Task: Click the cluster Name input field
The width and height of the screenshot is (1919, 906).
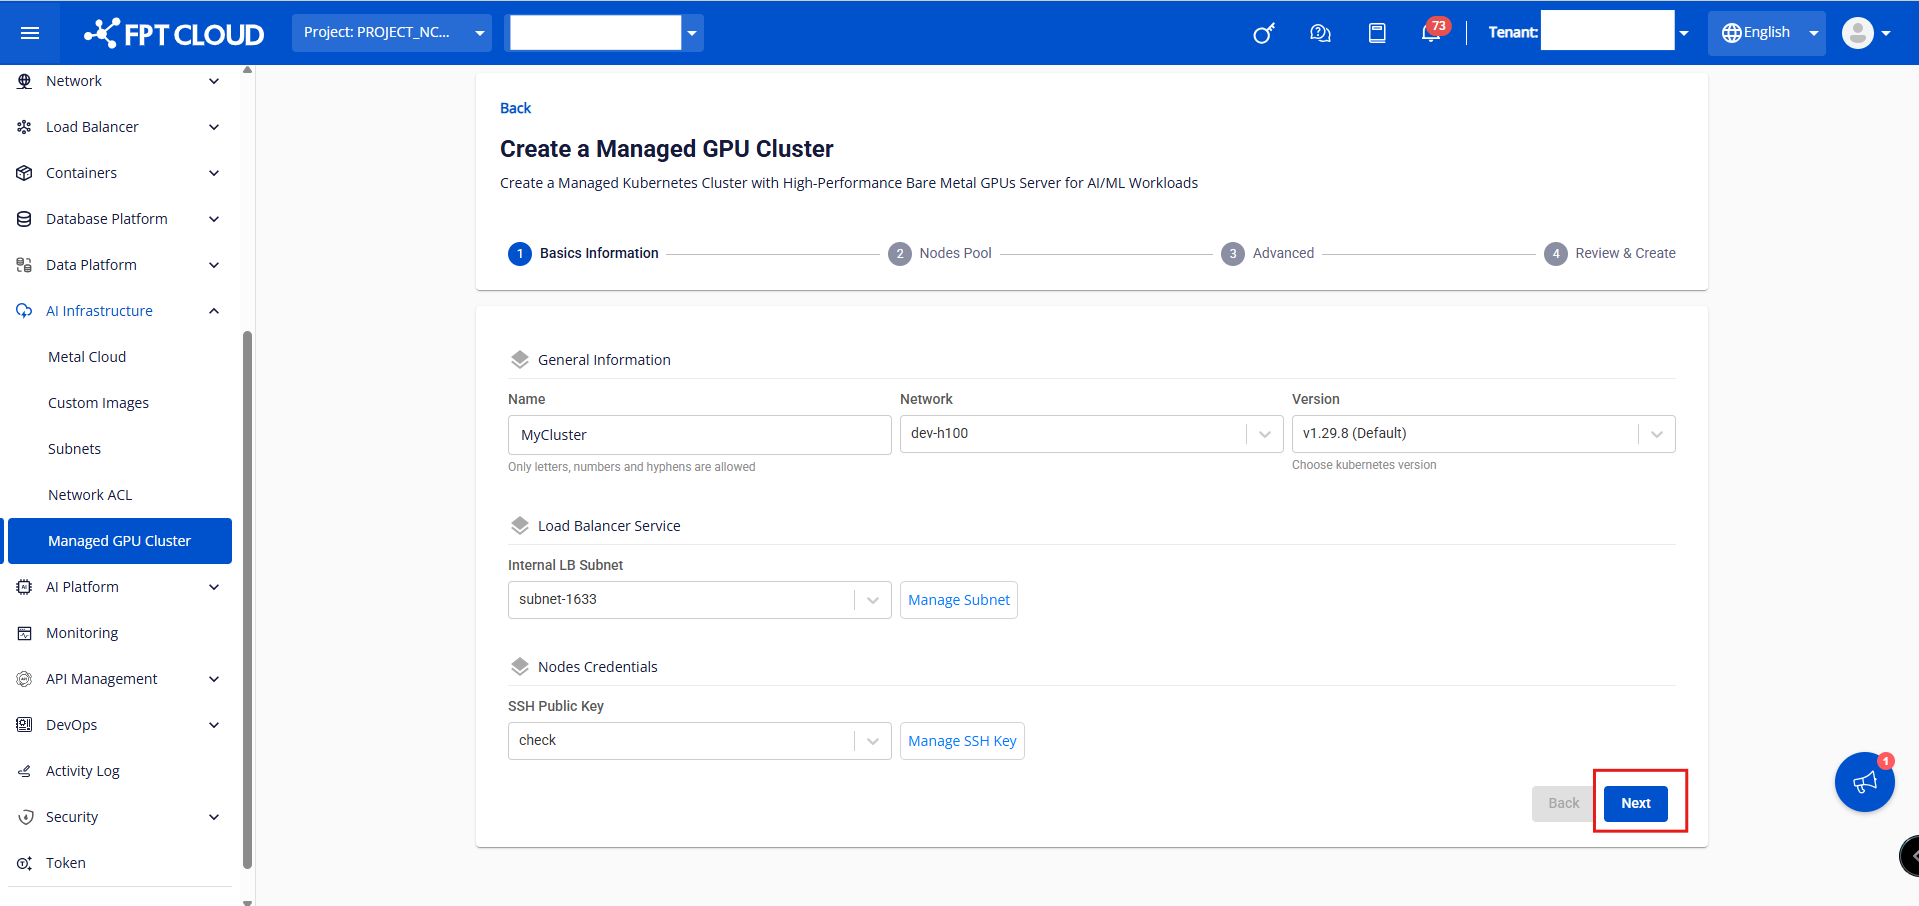Action: click(698, 435)
